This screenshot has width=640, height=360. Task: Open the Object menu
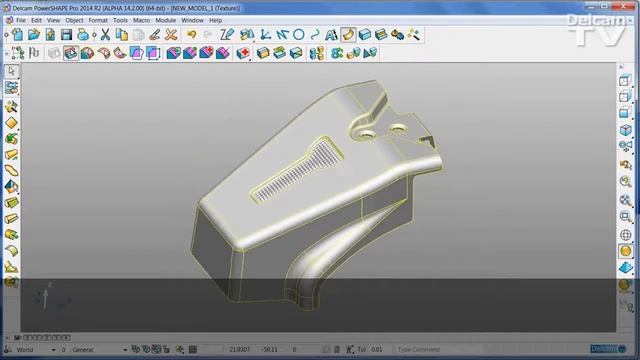[74, 20]
